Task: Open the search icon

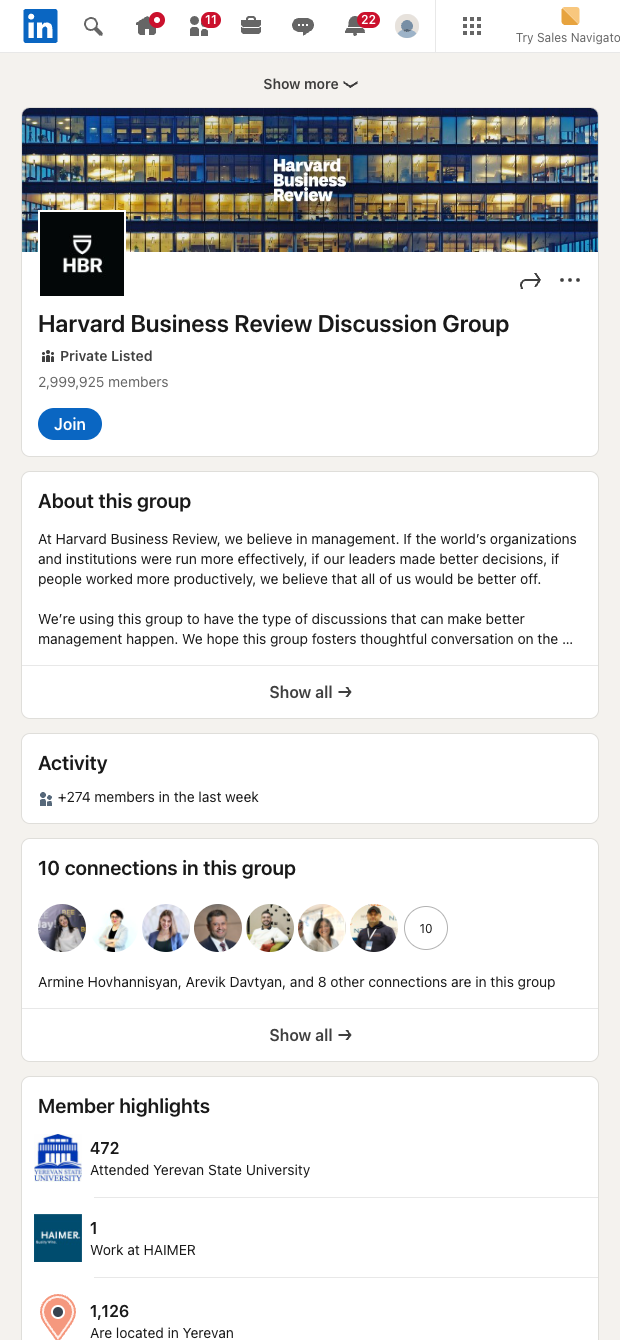Action: pyautogui.click(x=93, y=26)
